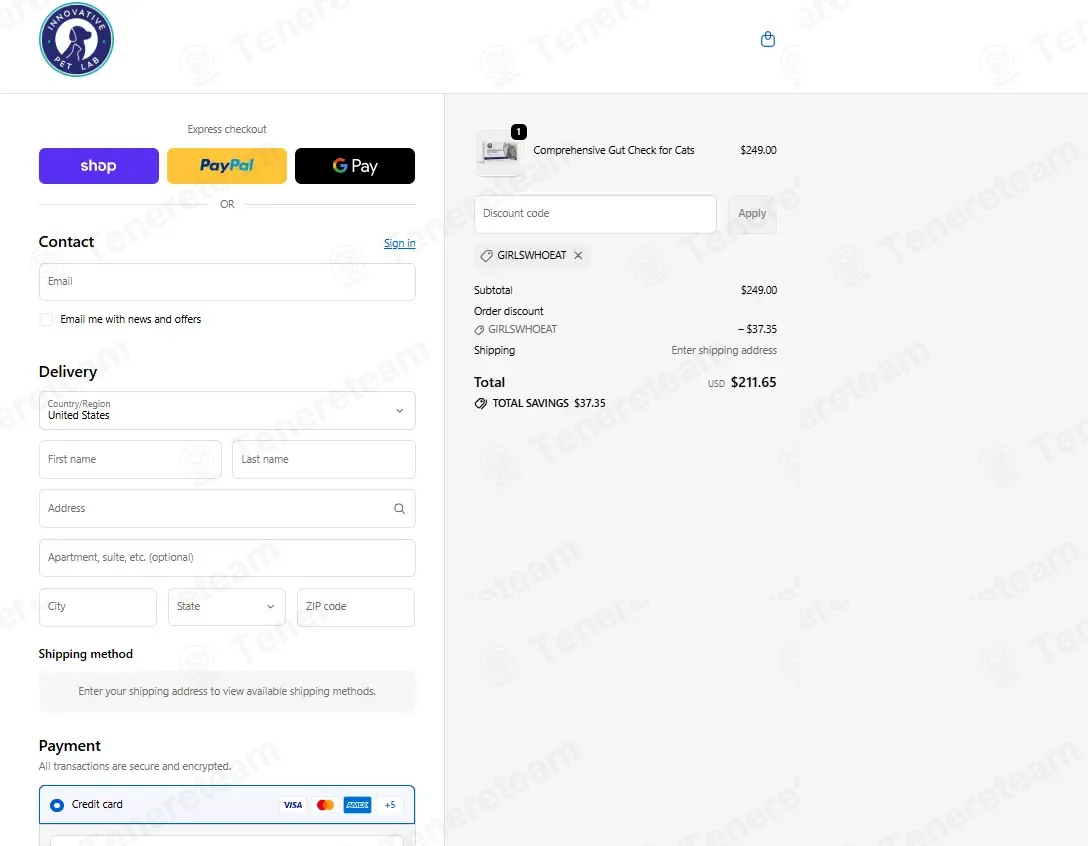1088x846 pixels.
Task: Click the Gut Check product thumbnail
Action: click(x=499, y=152)
